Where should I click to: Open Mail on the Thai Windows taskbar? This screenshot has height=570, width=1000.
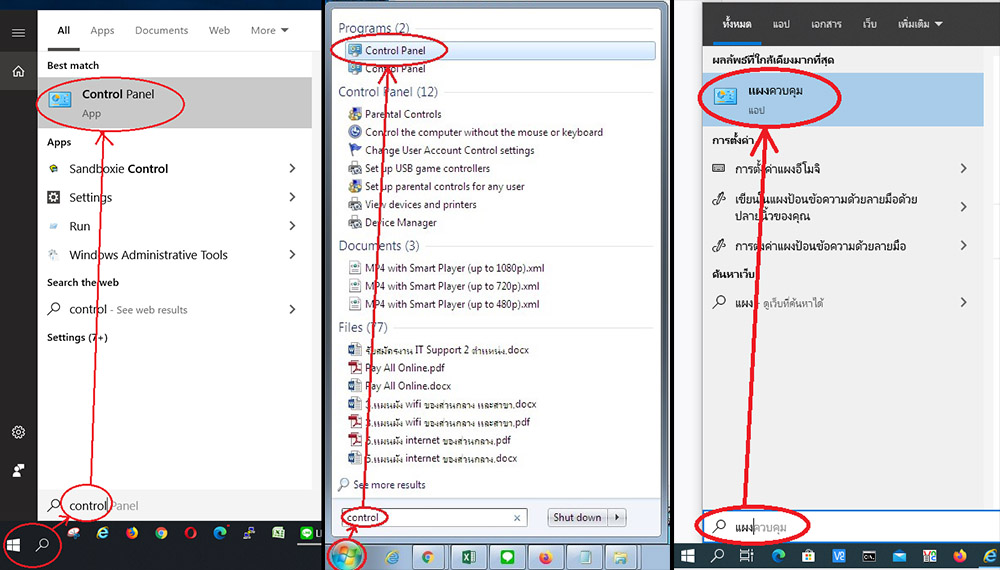899,556
